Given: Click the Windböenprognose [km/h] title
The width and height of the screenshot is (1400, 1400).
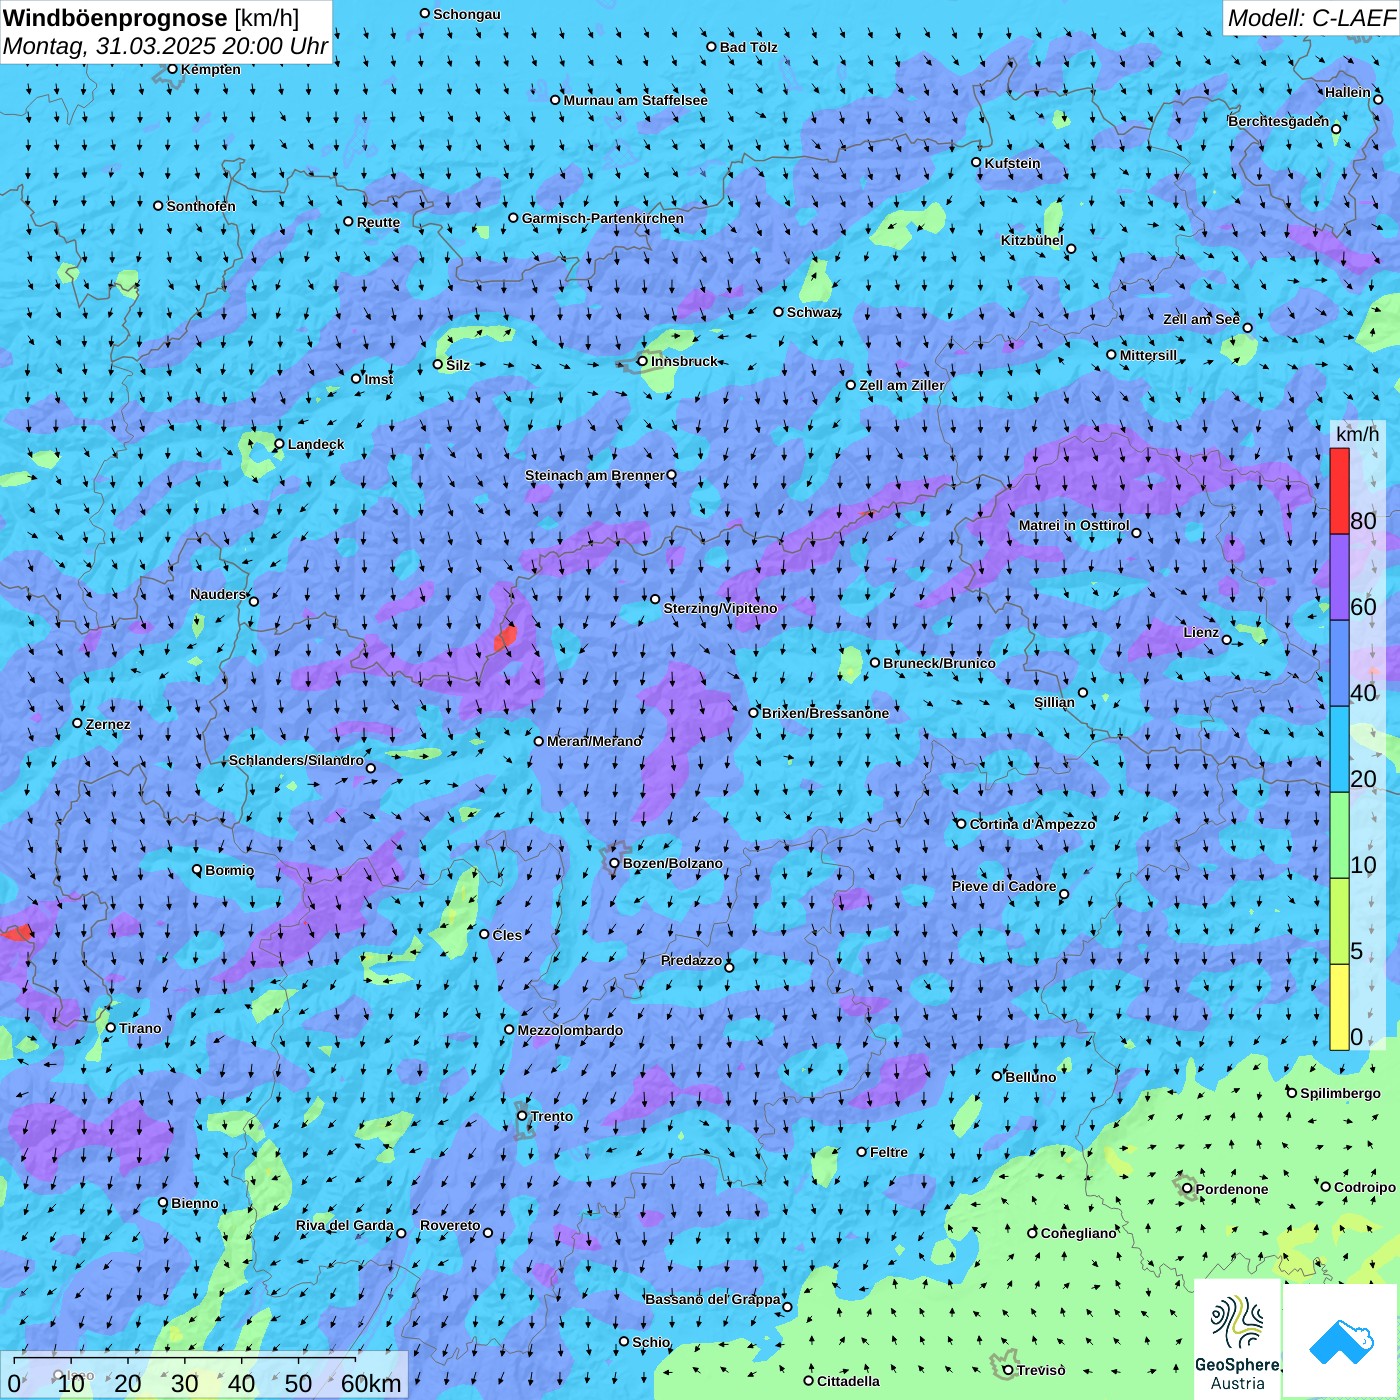Looking at the screenshot, I should 151,18.
